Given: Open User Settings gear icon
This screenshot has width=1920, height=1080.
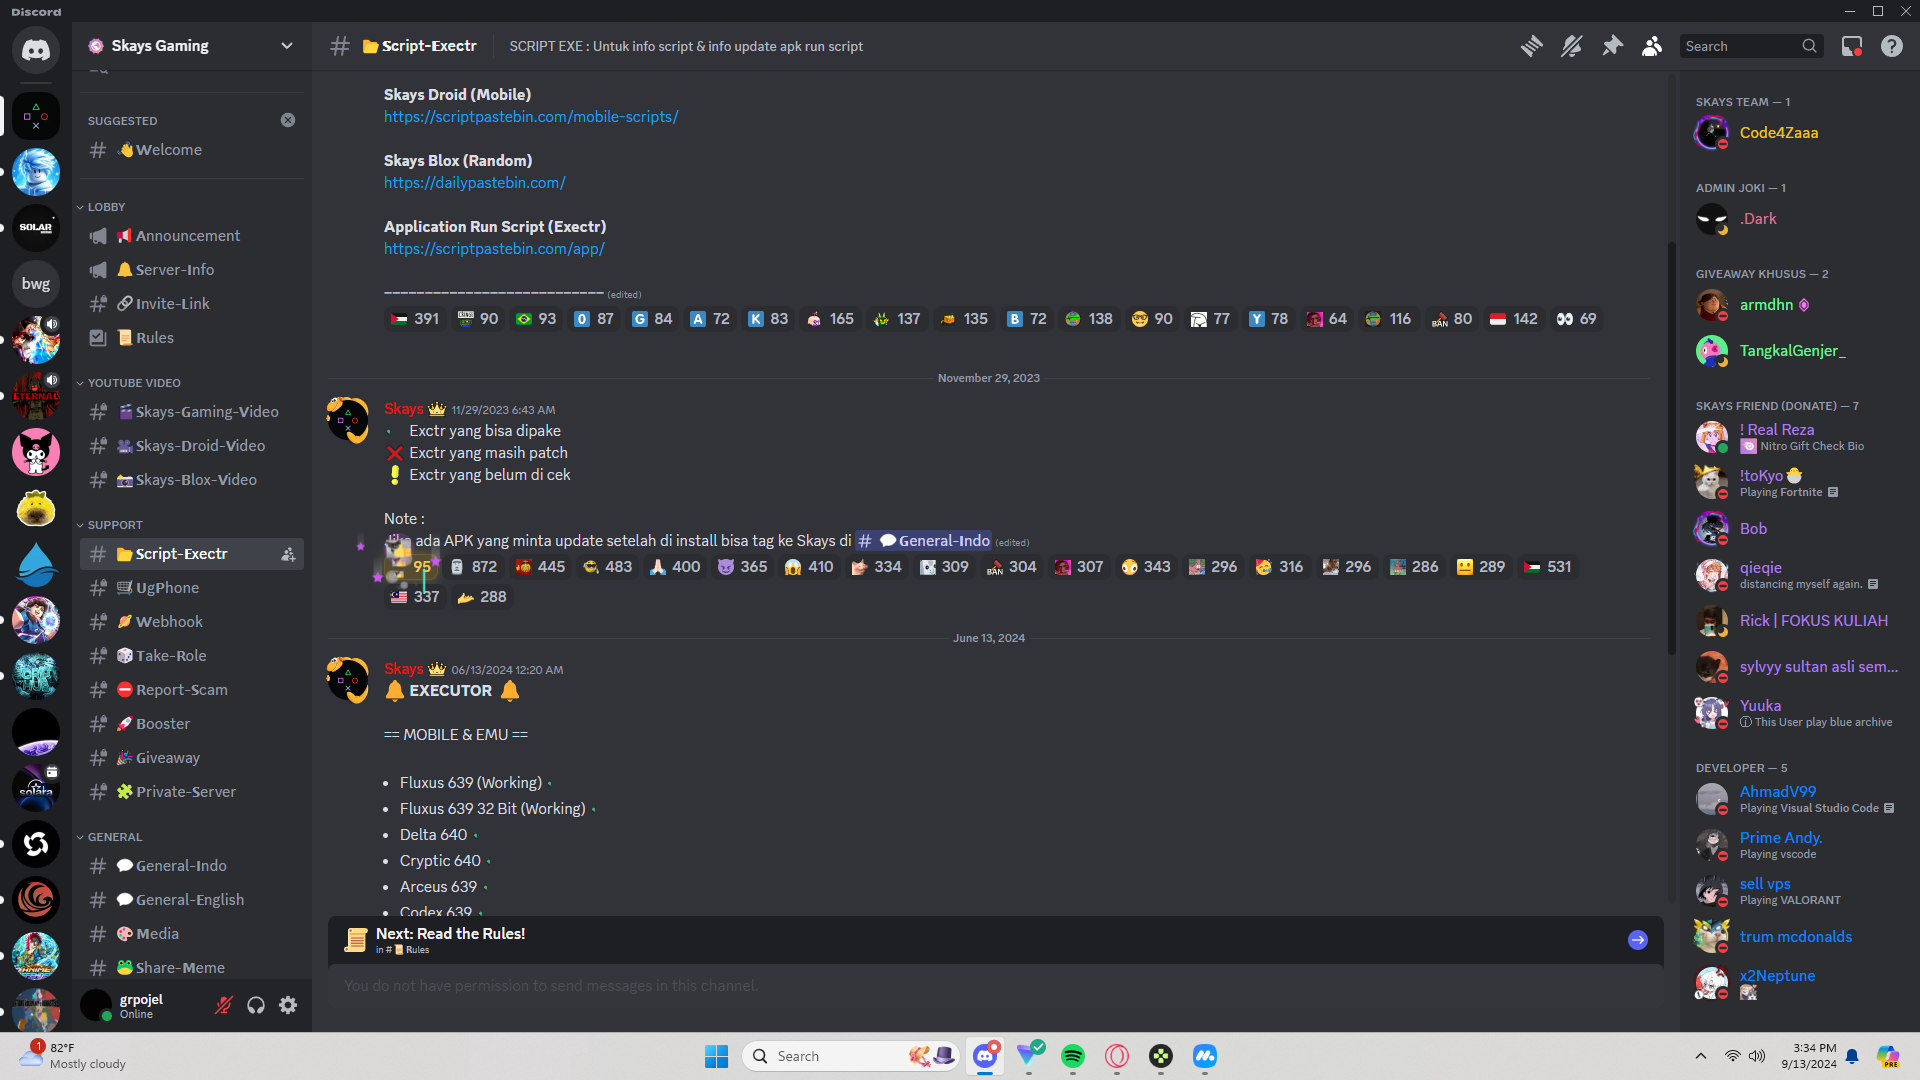Looking at the screenshot, I should [x=288, y=1005].
